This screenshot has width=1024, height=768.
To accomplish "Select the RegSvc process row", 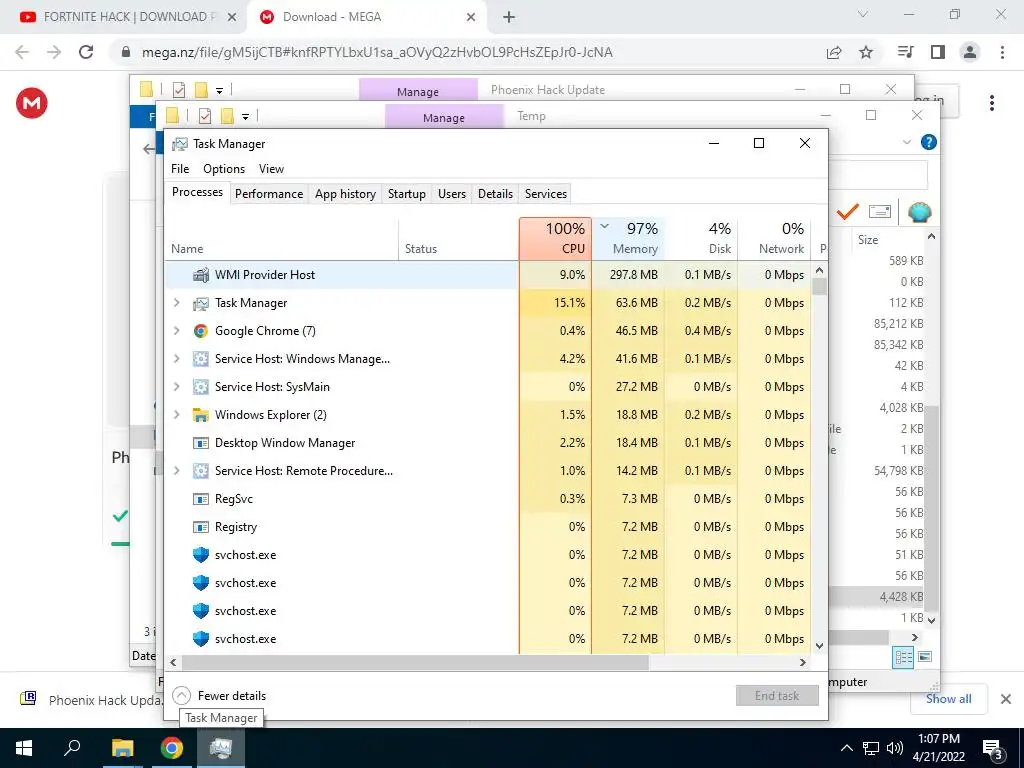I will point(488,498).
